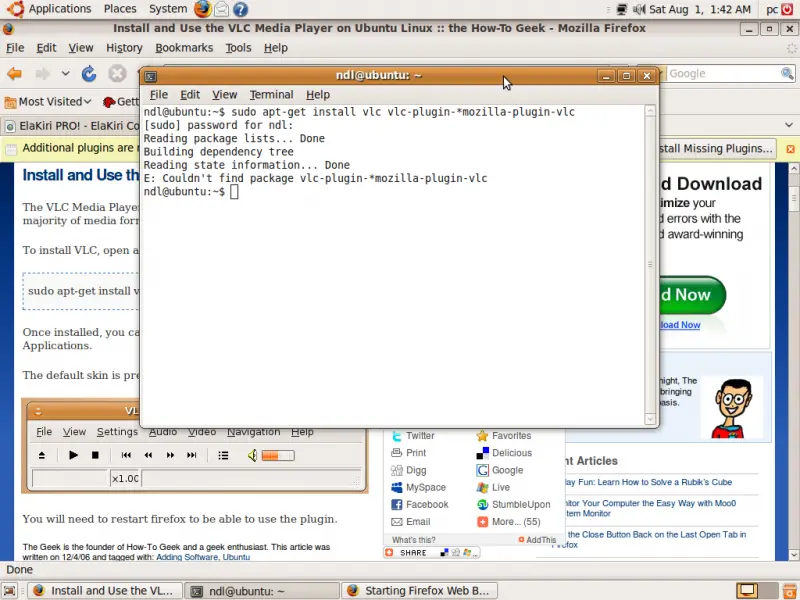Share via Digg icon link
This screenshot has height=600, width=800.
point(408,470)
